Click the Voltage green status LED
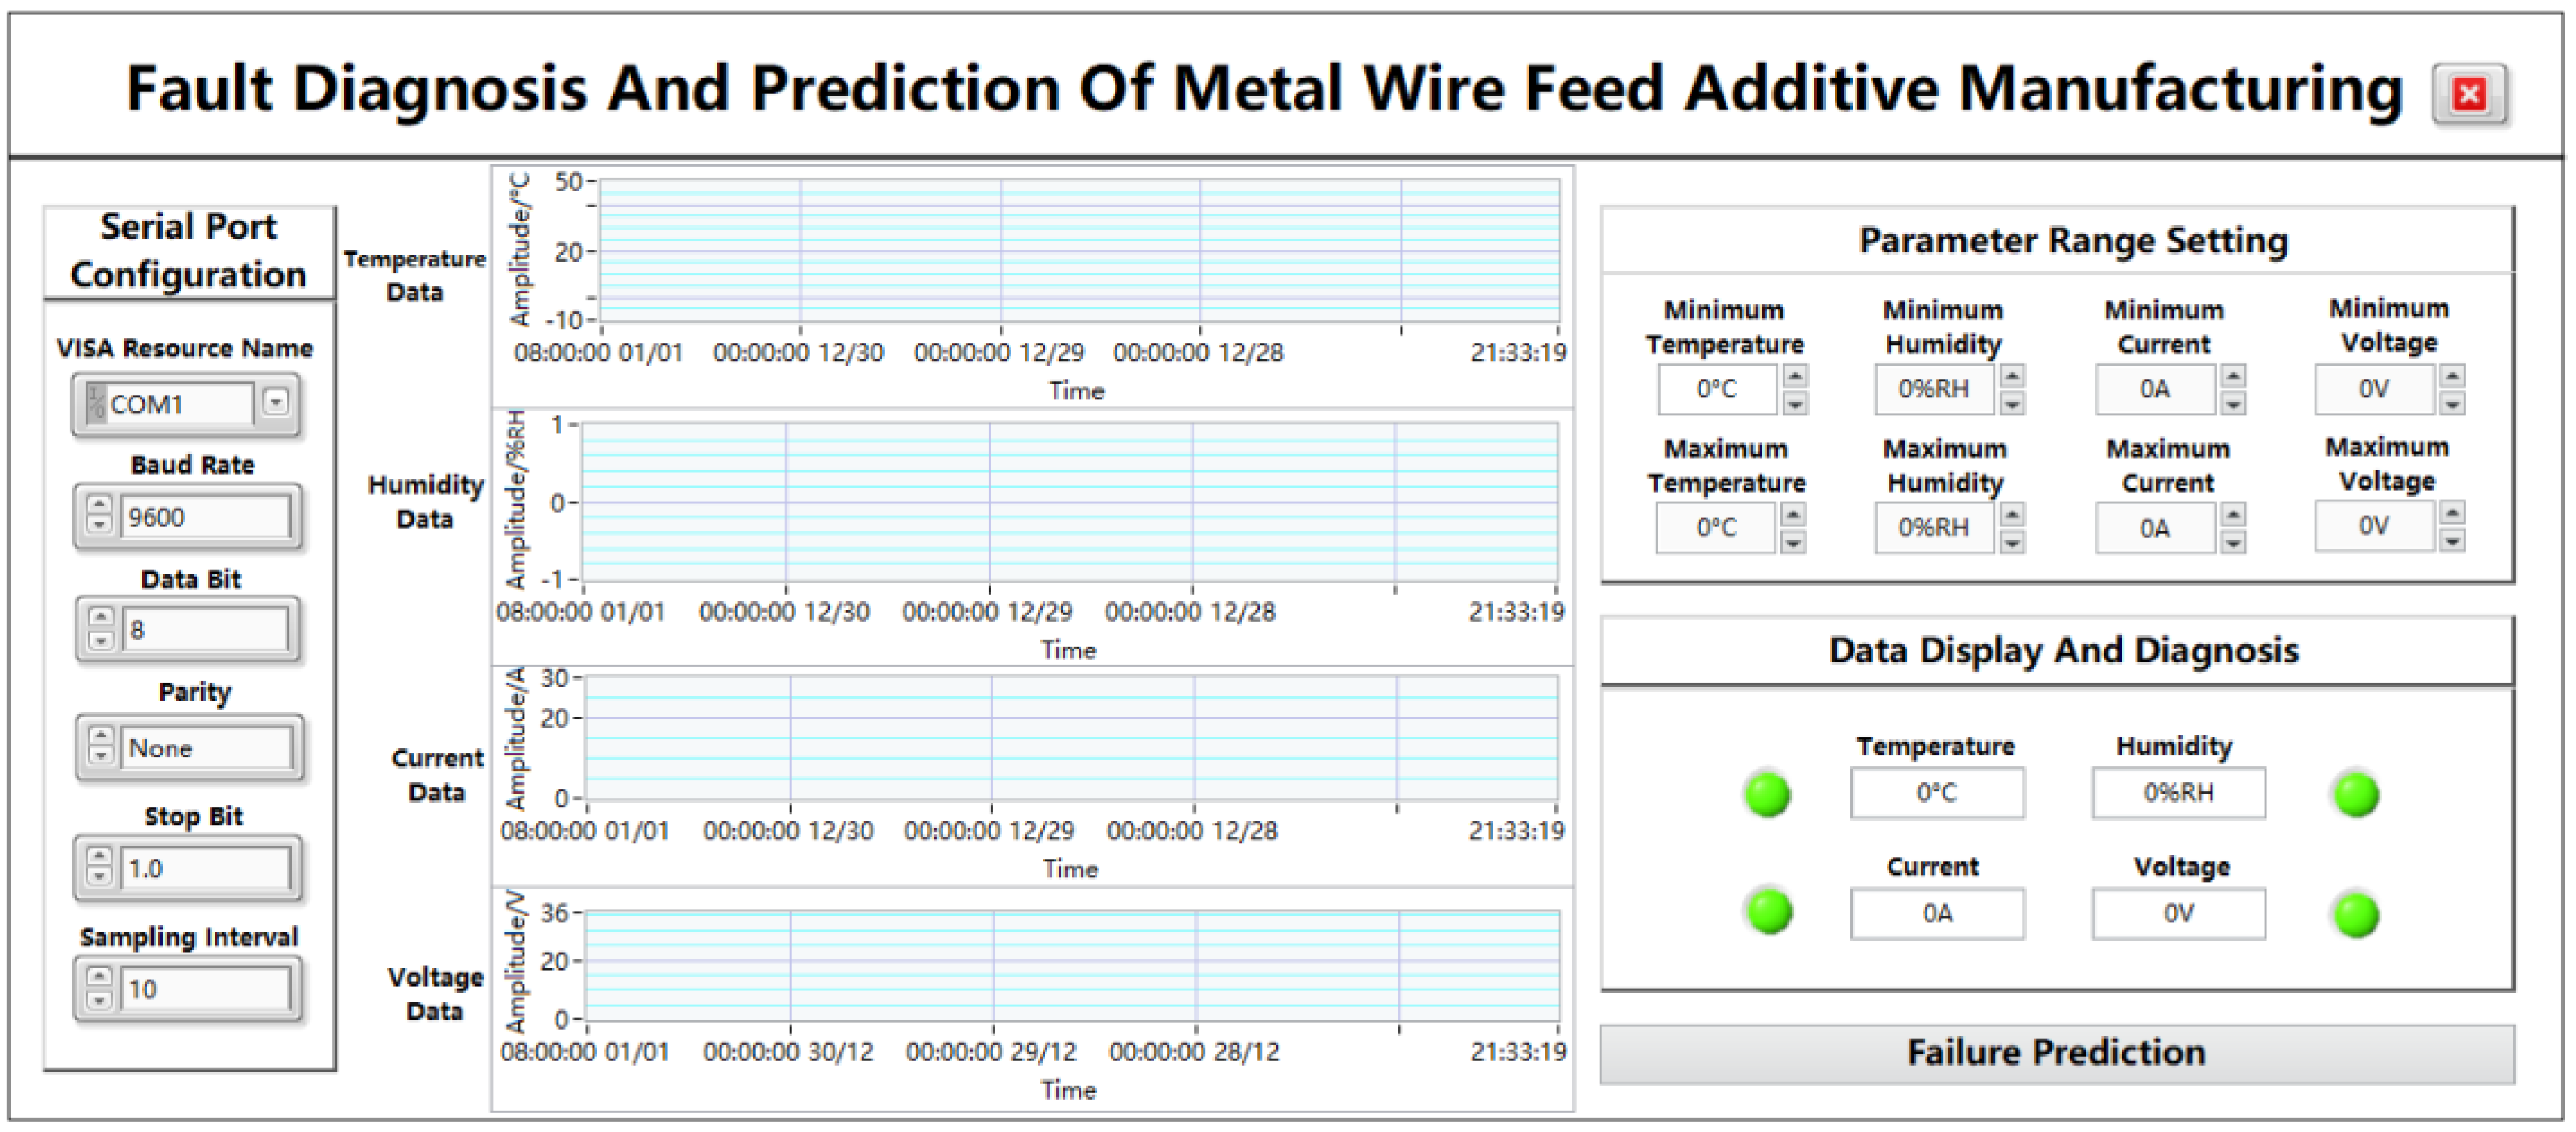2576x1132 pixels. click(x=2355, y=915)
